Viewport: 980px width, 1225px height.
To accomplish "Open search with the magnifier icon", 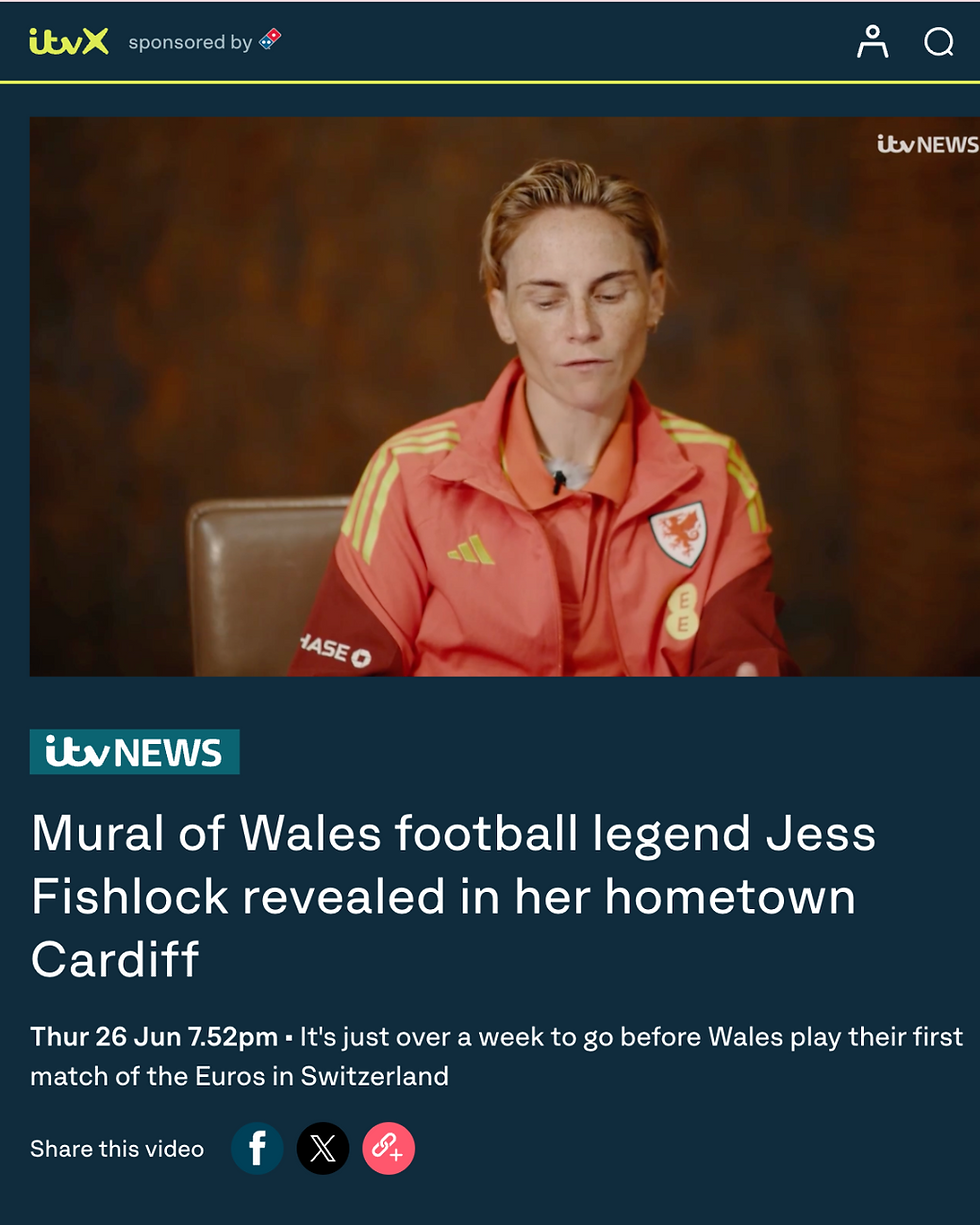I will pos(938,42).
